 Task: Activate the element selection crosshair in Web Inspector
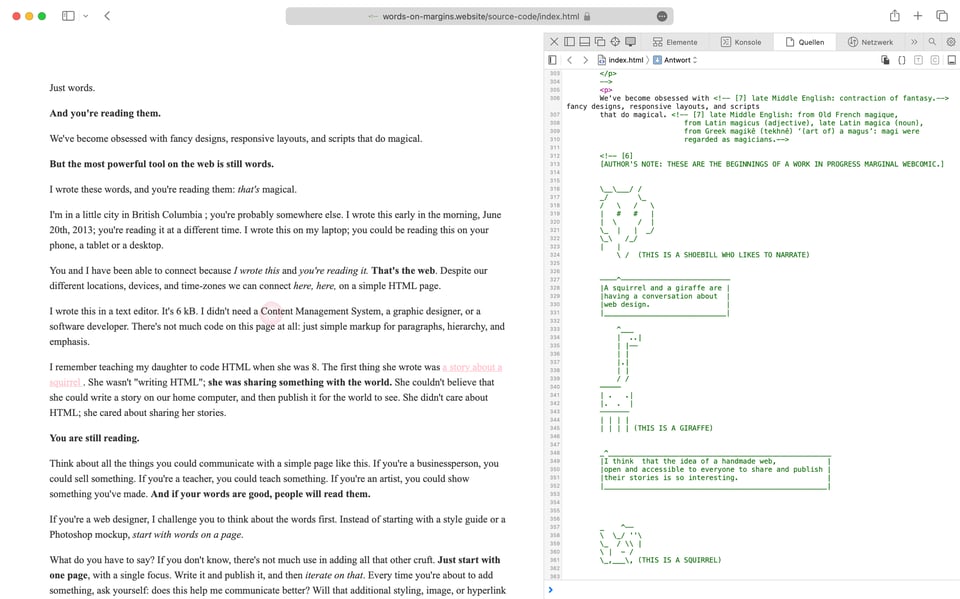click(614, 41)
